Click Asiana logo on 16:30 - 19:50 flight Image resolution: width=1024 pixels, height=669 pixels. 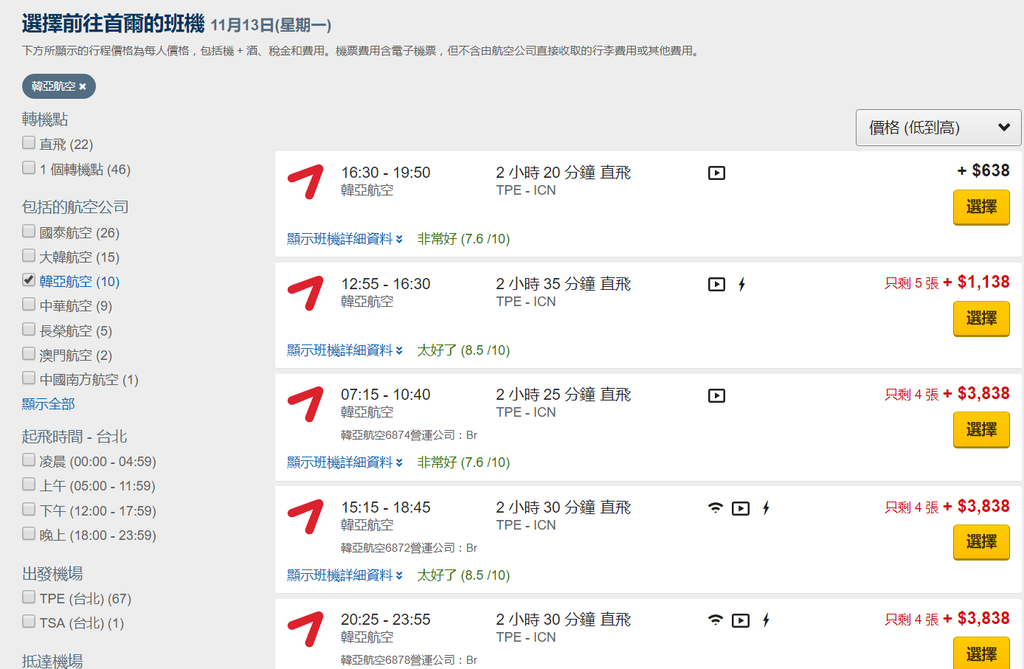pos(306,182)
